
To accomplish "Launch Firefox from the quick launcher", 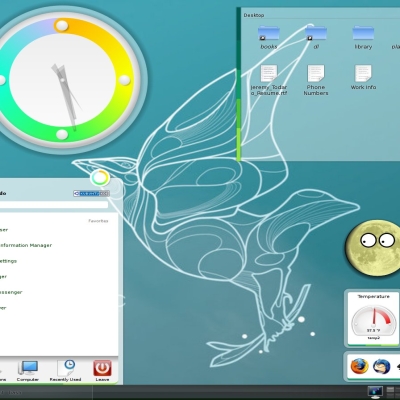I will (x=360, y=367).
